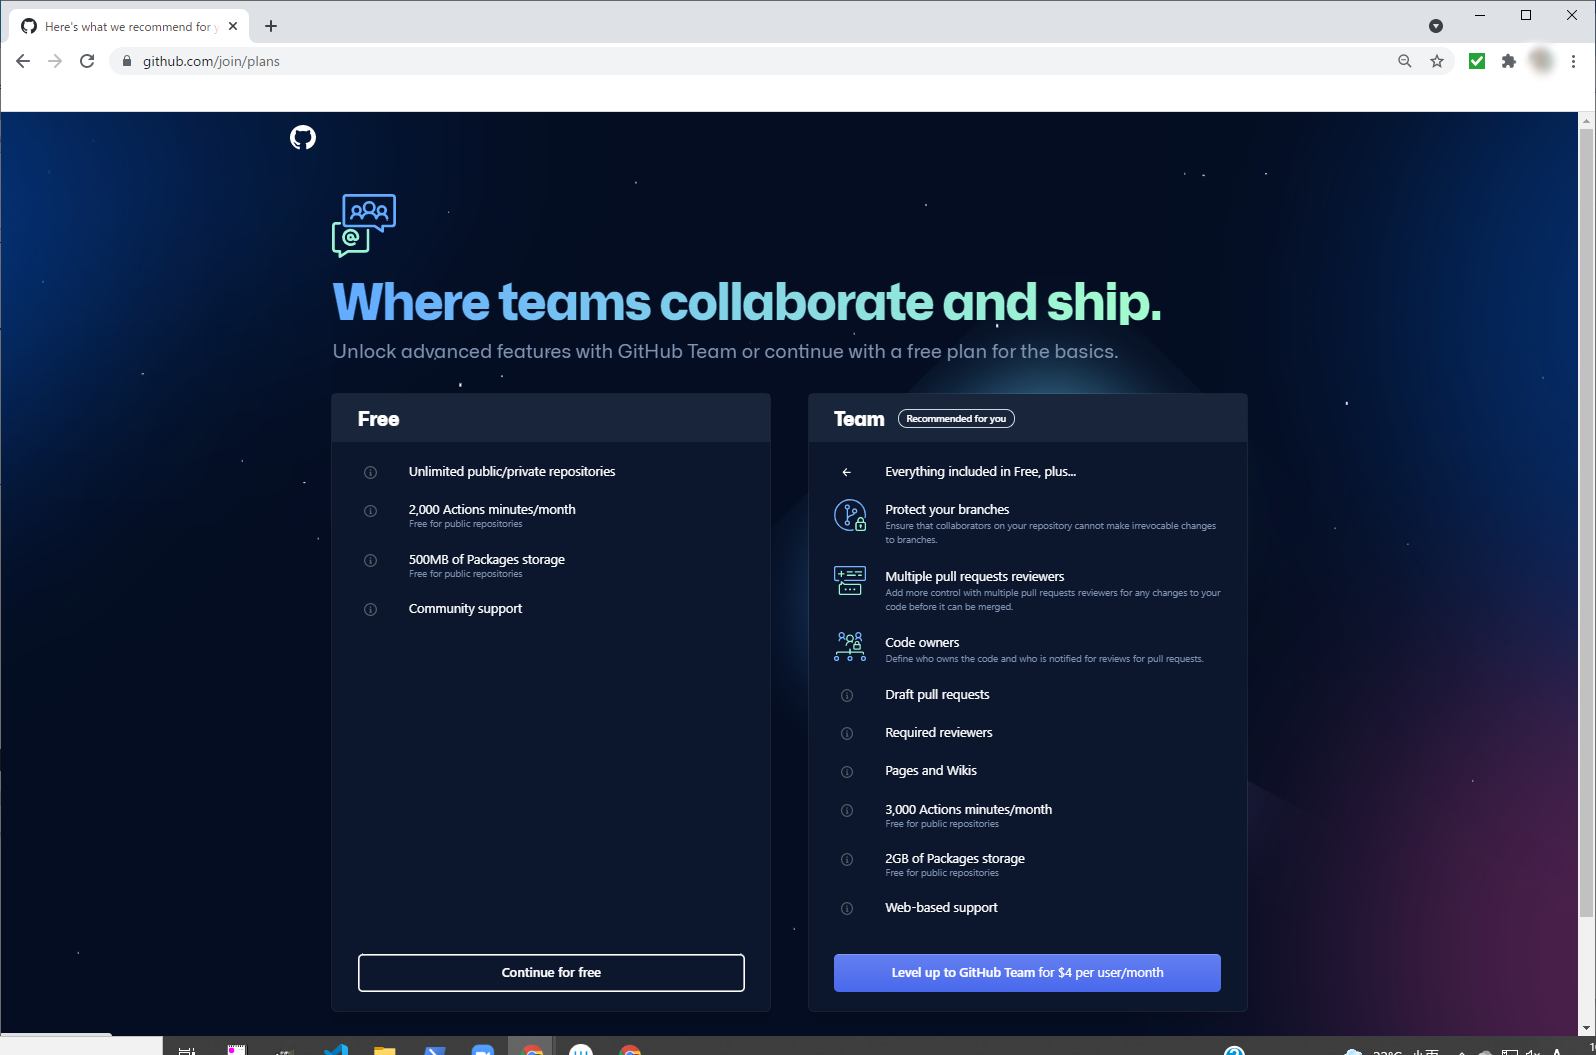The height and width of the screenshot is (1055, 1596).
Task: Reload the current page
Action: (x=87, y=61)
